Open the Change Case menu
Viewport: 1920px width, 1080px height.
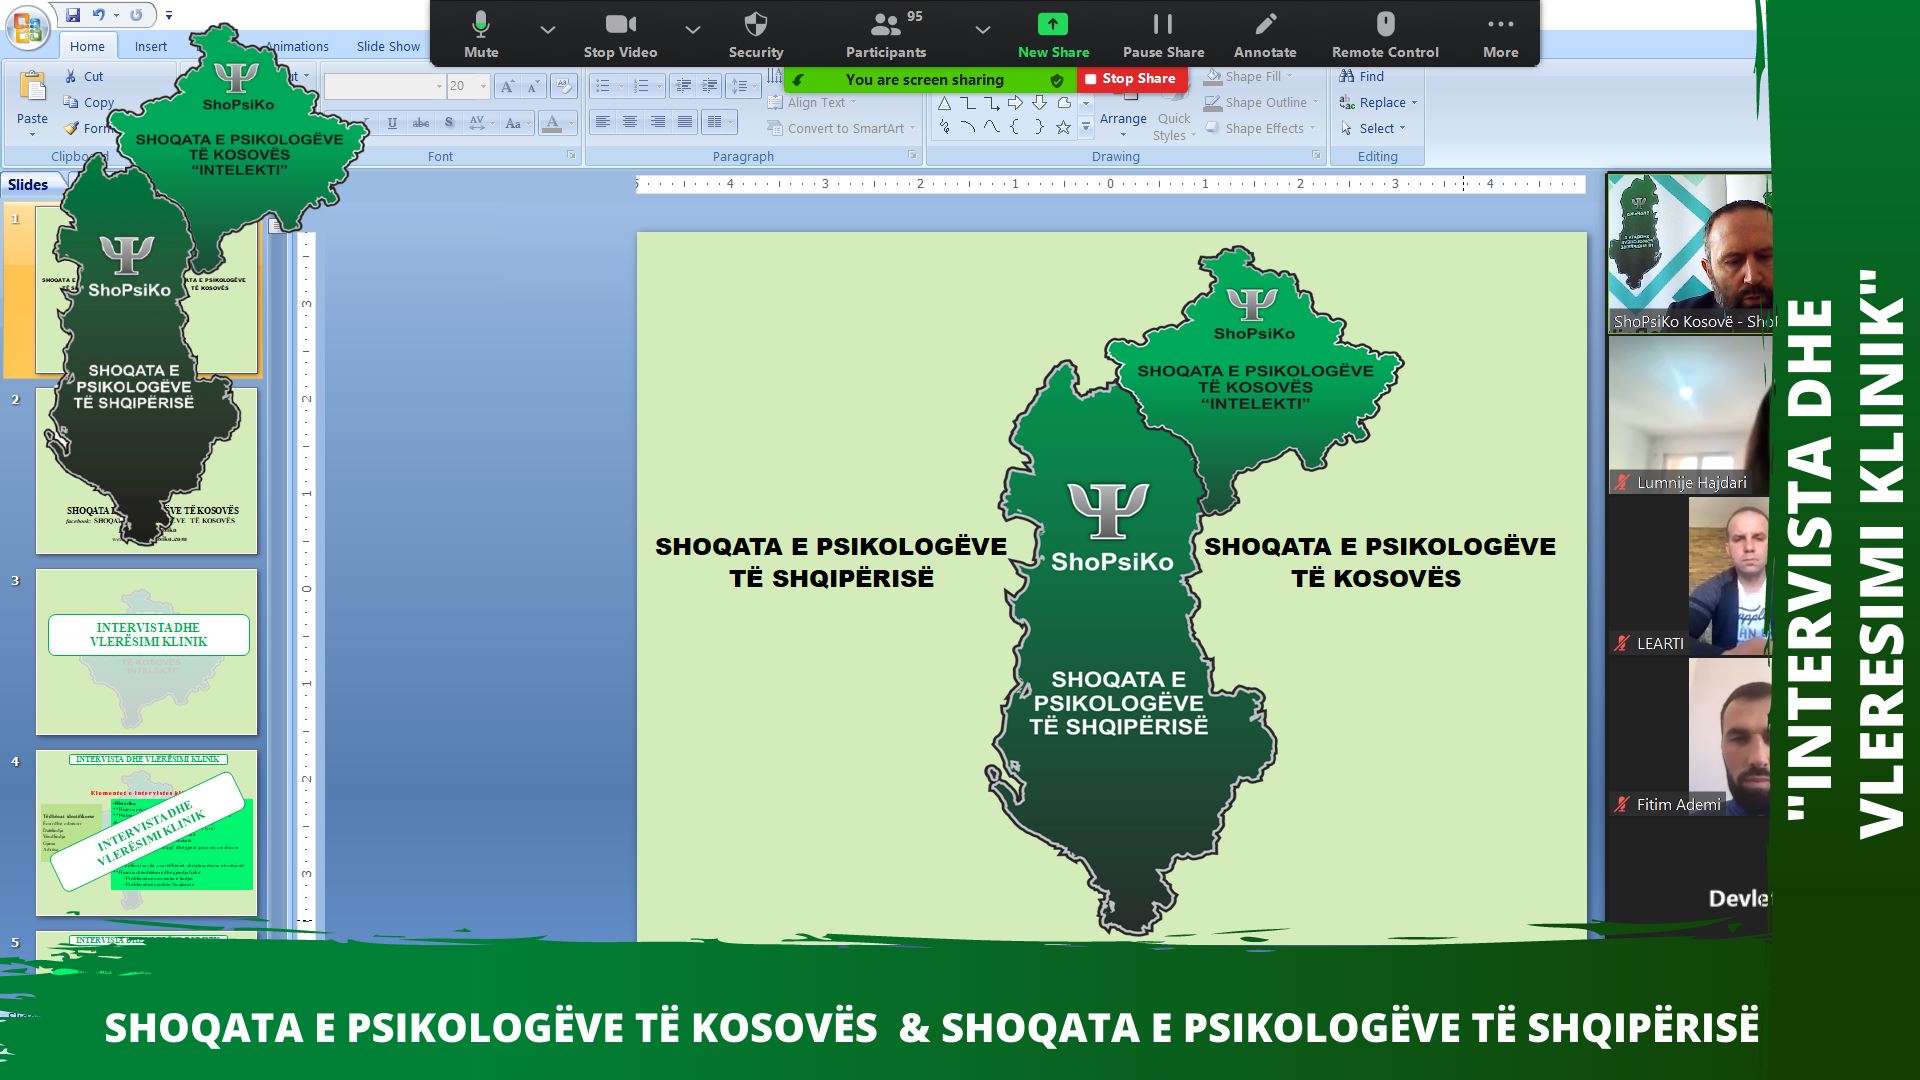coord(515,123)
